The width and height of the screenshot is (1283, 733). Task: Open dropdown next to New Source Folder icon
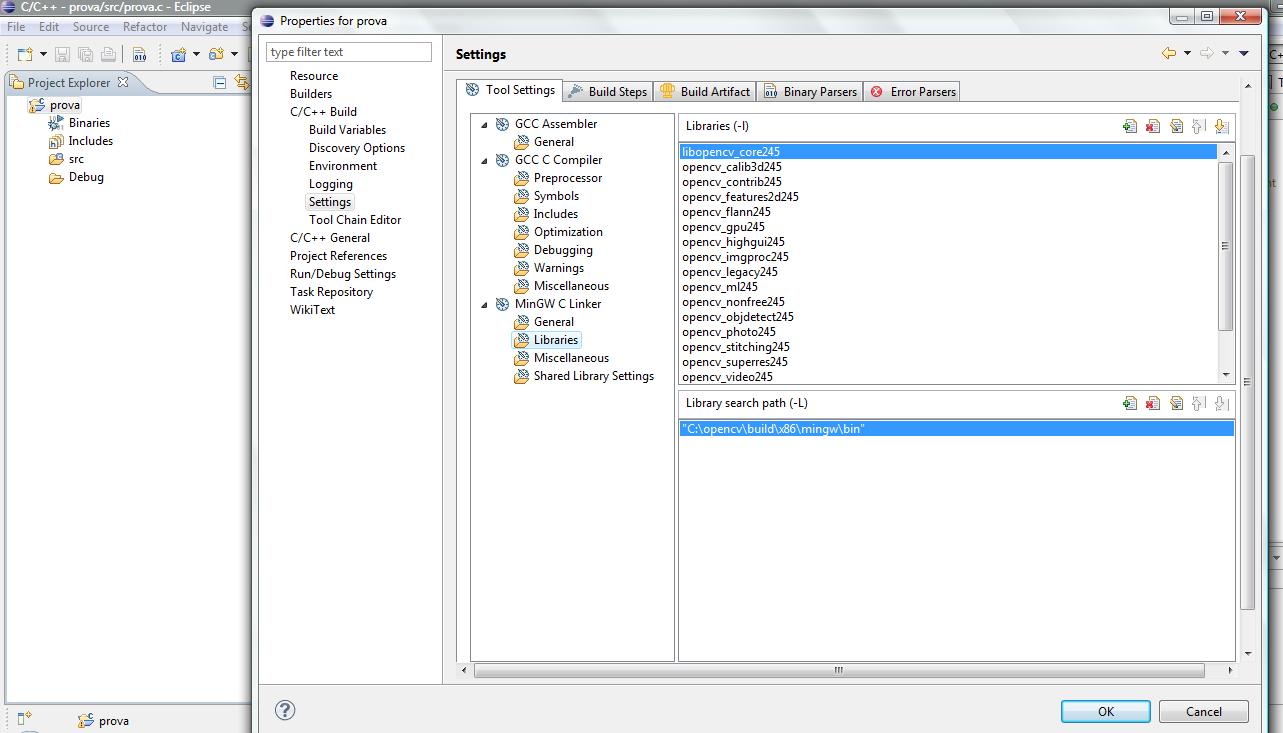[234, 54]
